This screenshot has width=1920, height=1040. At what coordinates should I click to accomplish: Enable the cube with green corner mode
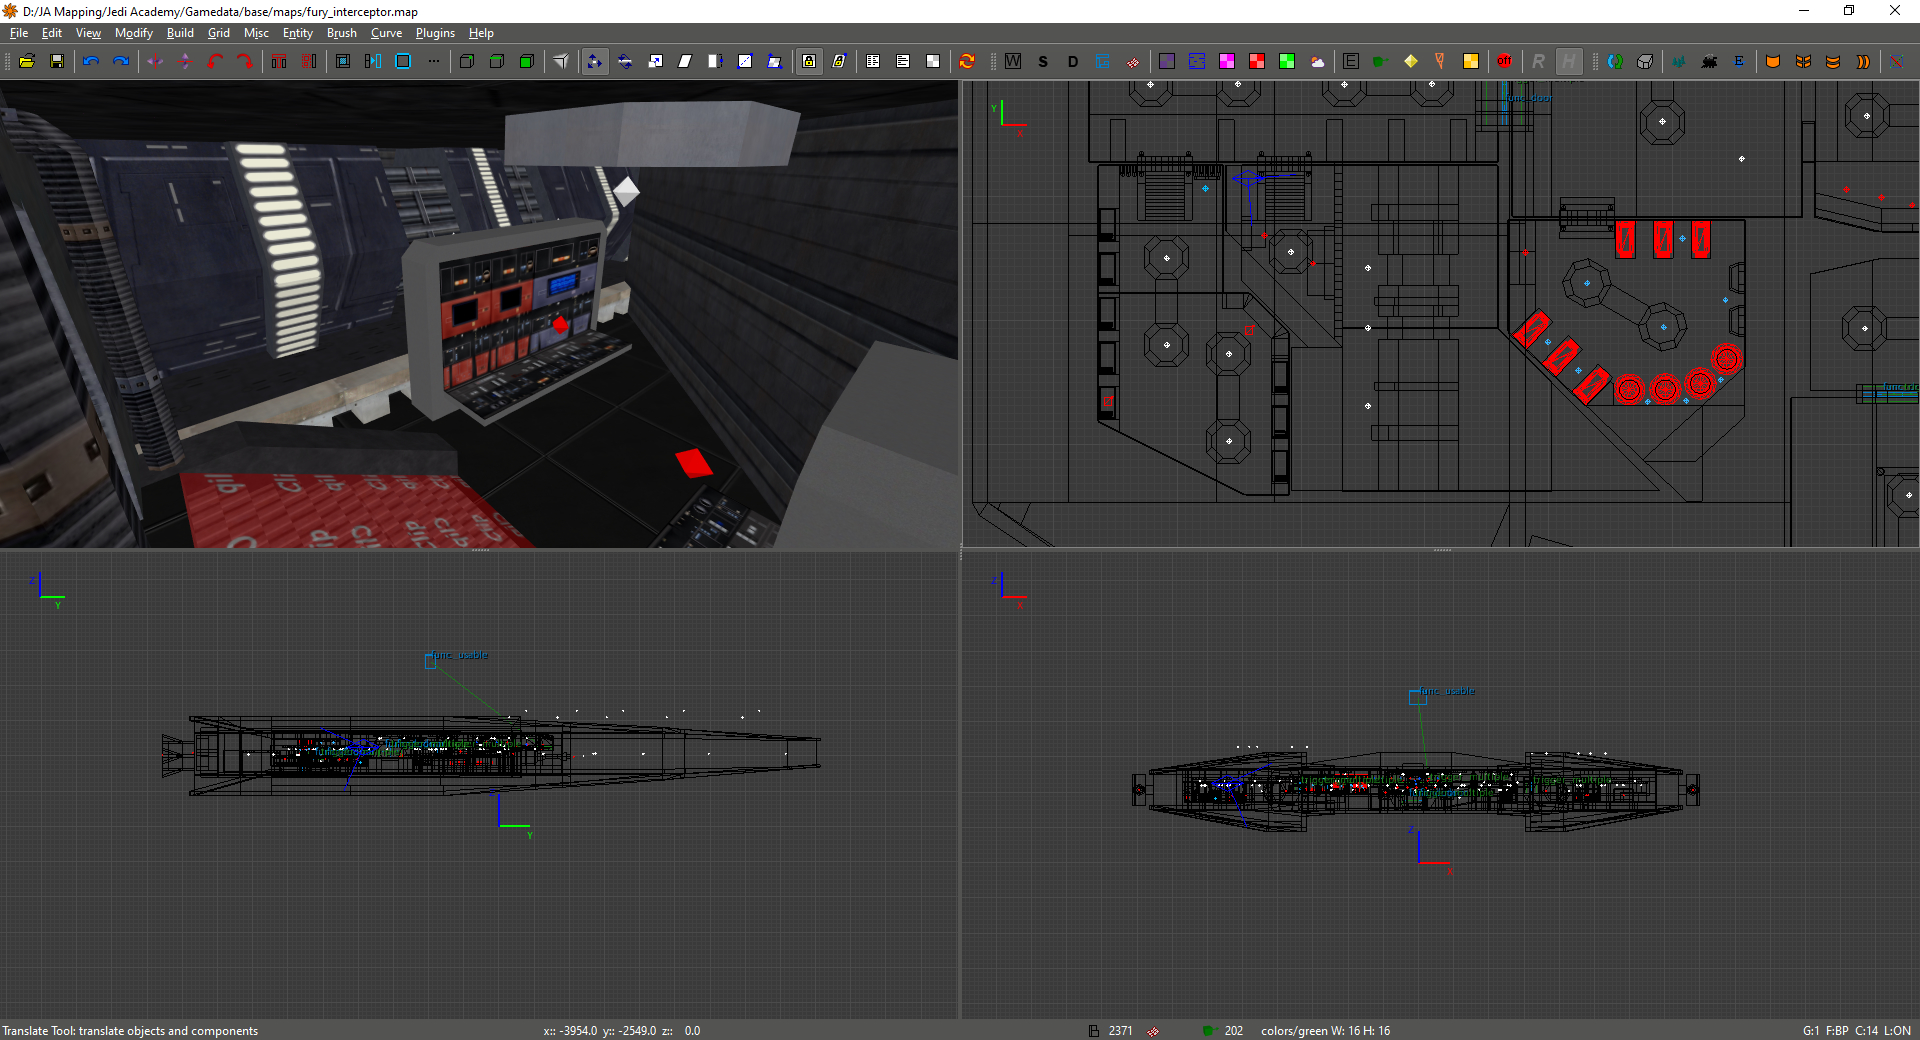(467, 61)
